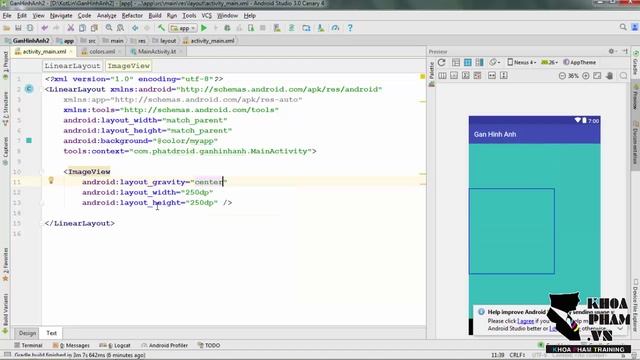
Task: Click the Zoom to Fit preview icon
Action: pyautogui.click(x=597, y=76)
